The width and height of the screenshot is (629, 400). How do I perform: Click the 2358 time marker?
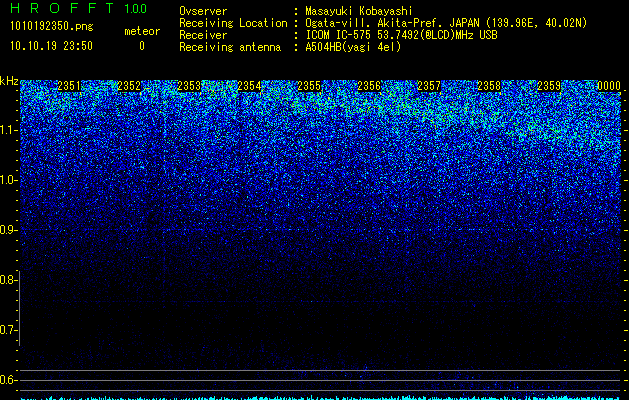489,86
